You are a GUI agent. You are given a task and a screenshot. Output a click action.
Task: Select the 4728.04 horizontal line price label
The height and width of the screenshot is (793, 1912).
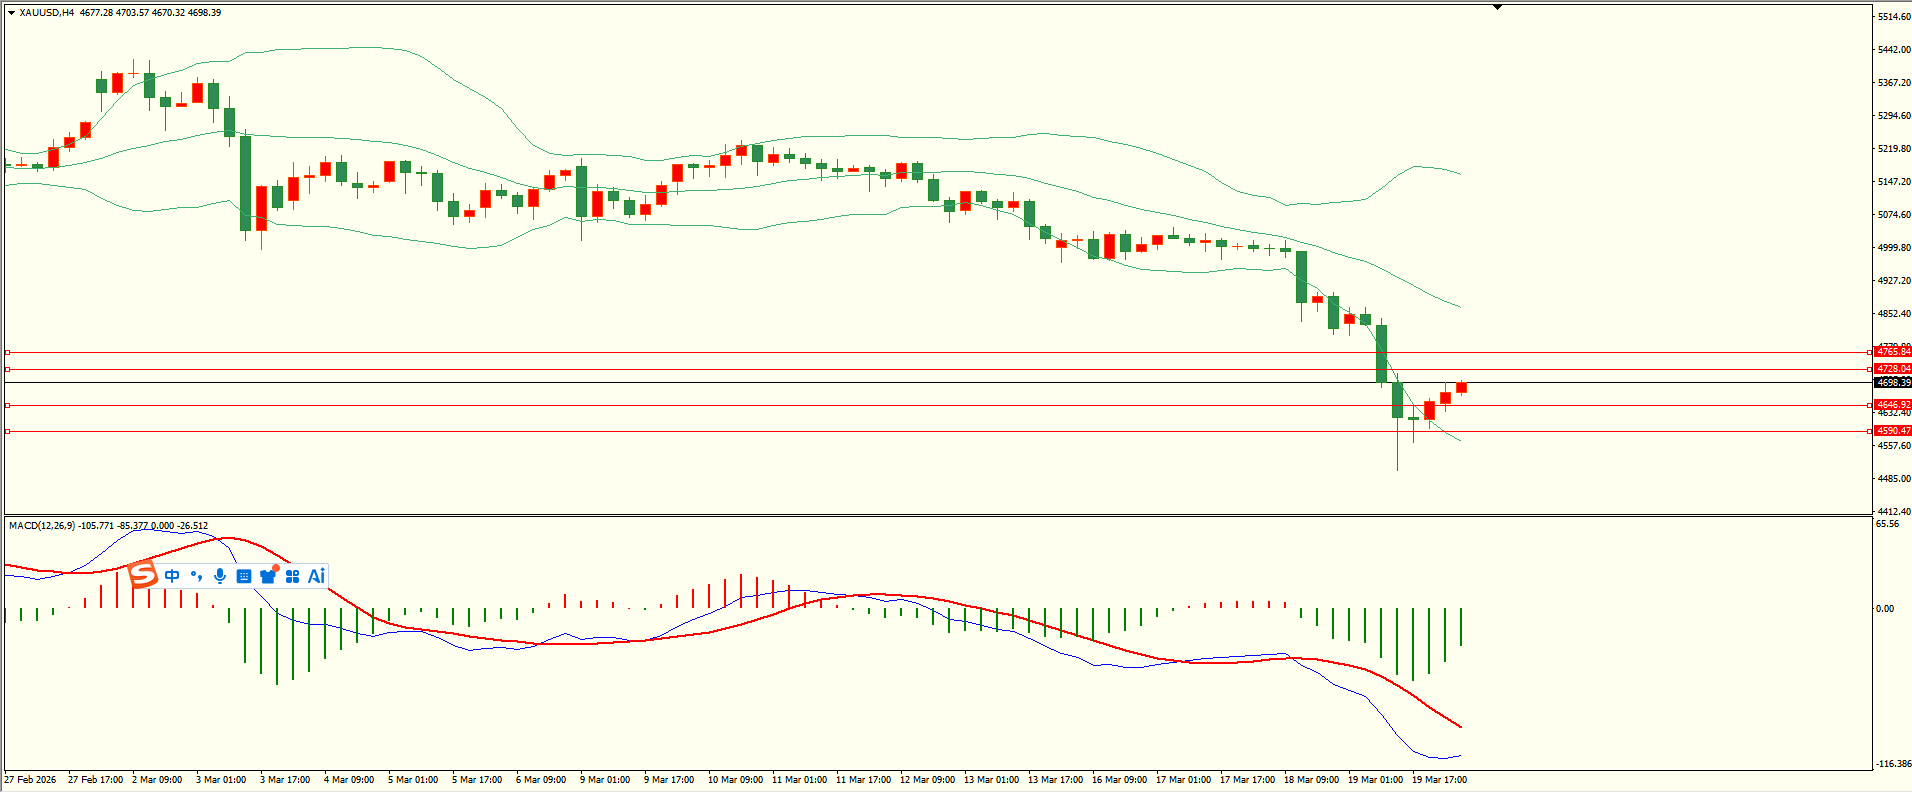coord(1893,369)
